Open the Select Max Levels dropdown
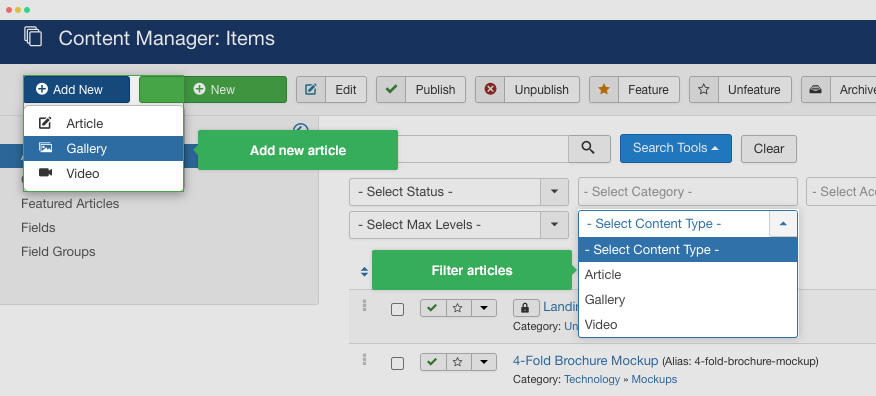Image resolution: width=876 pixels, height=396 pixels. click(458, 225)
